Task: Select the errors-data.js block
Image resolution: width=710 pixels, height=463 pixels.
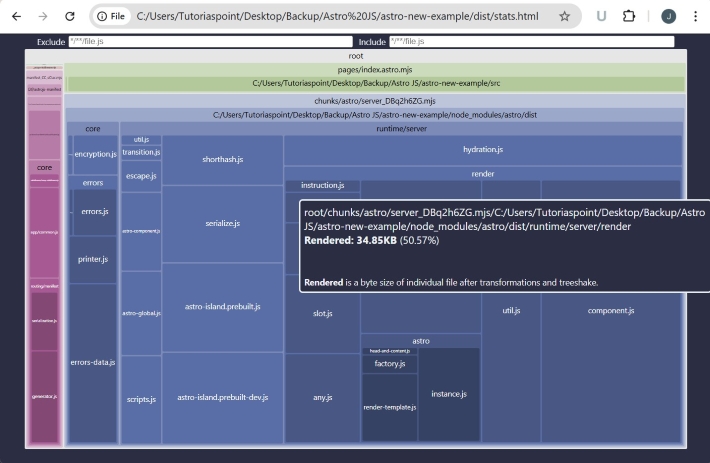Action: pyautogui.click(x=93, y=363)
